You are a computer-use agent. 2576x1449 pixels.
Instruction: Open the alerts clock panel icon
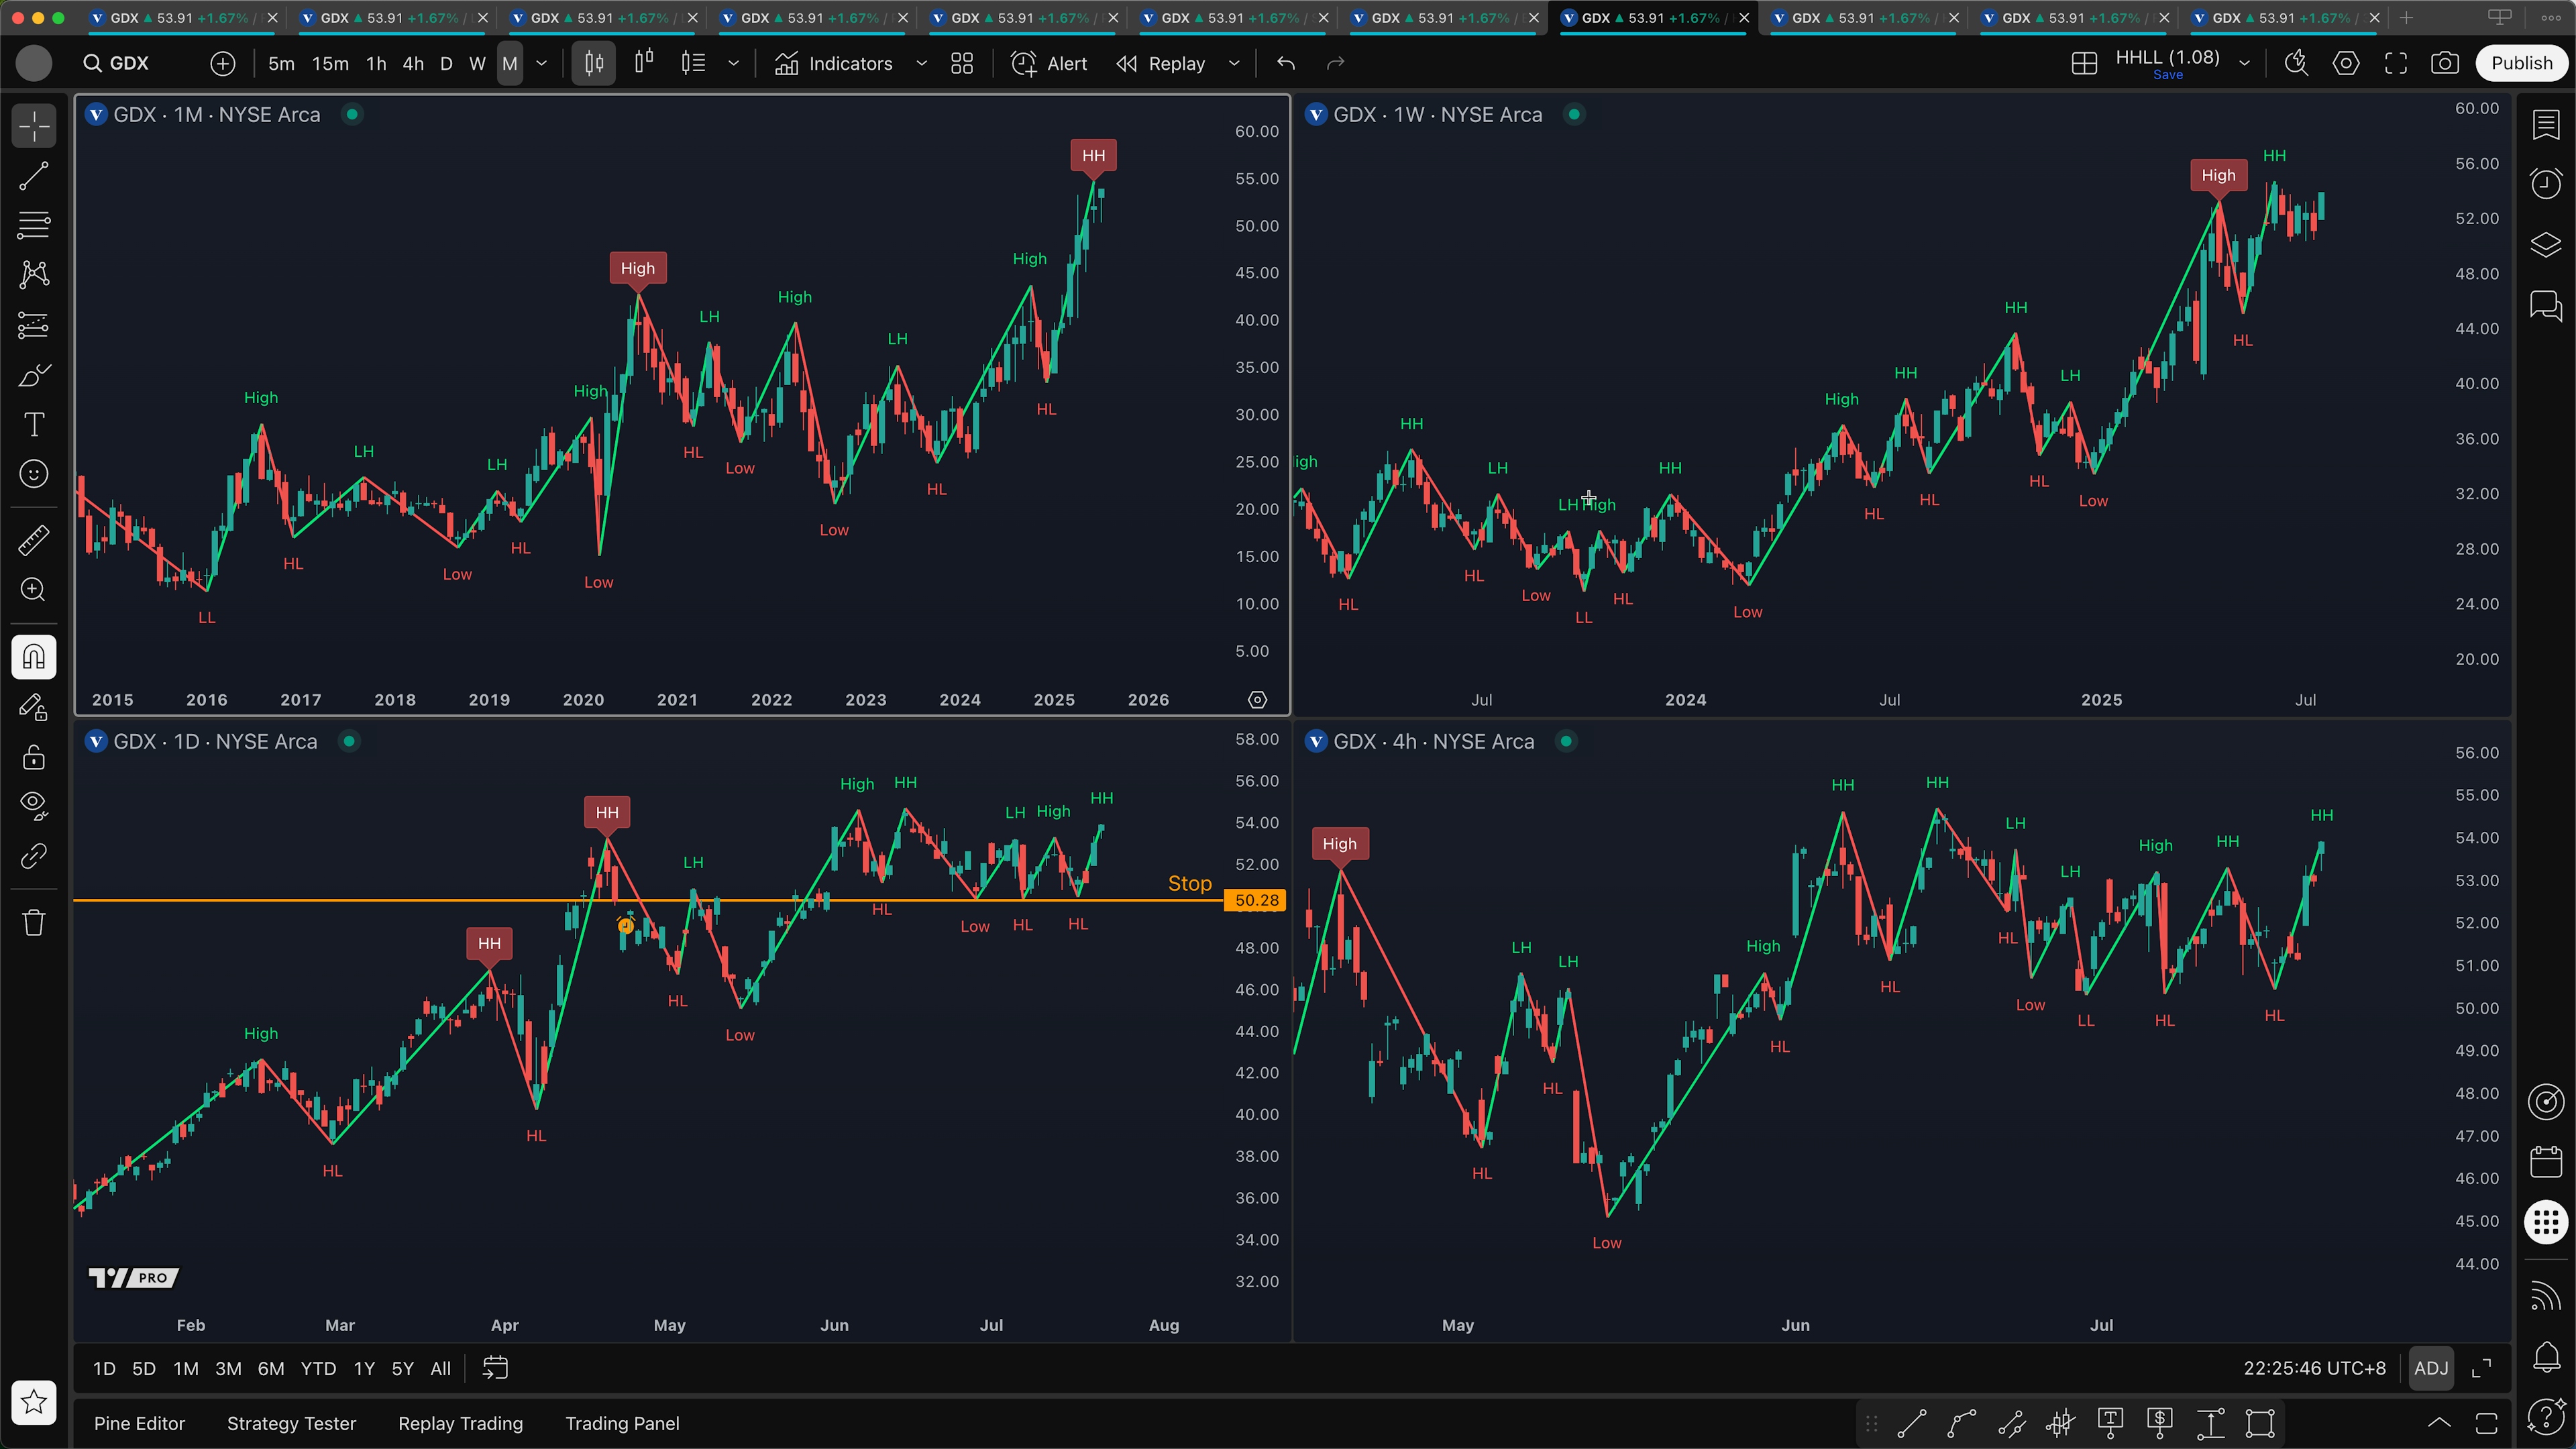click(2546, 184)
